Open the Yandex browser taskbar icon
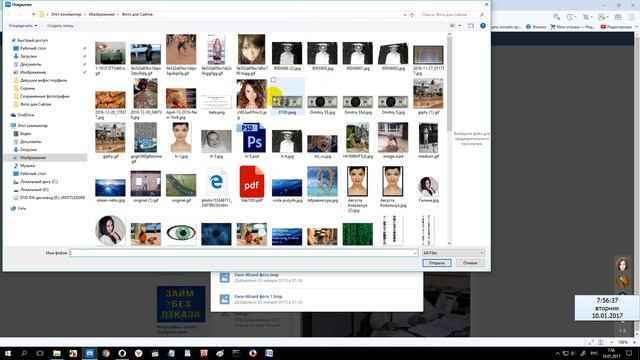Image resolution: width=640 pixels, height=360 pixels. pyautogui.click(x=138, y=353)
